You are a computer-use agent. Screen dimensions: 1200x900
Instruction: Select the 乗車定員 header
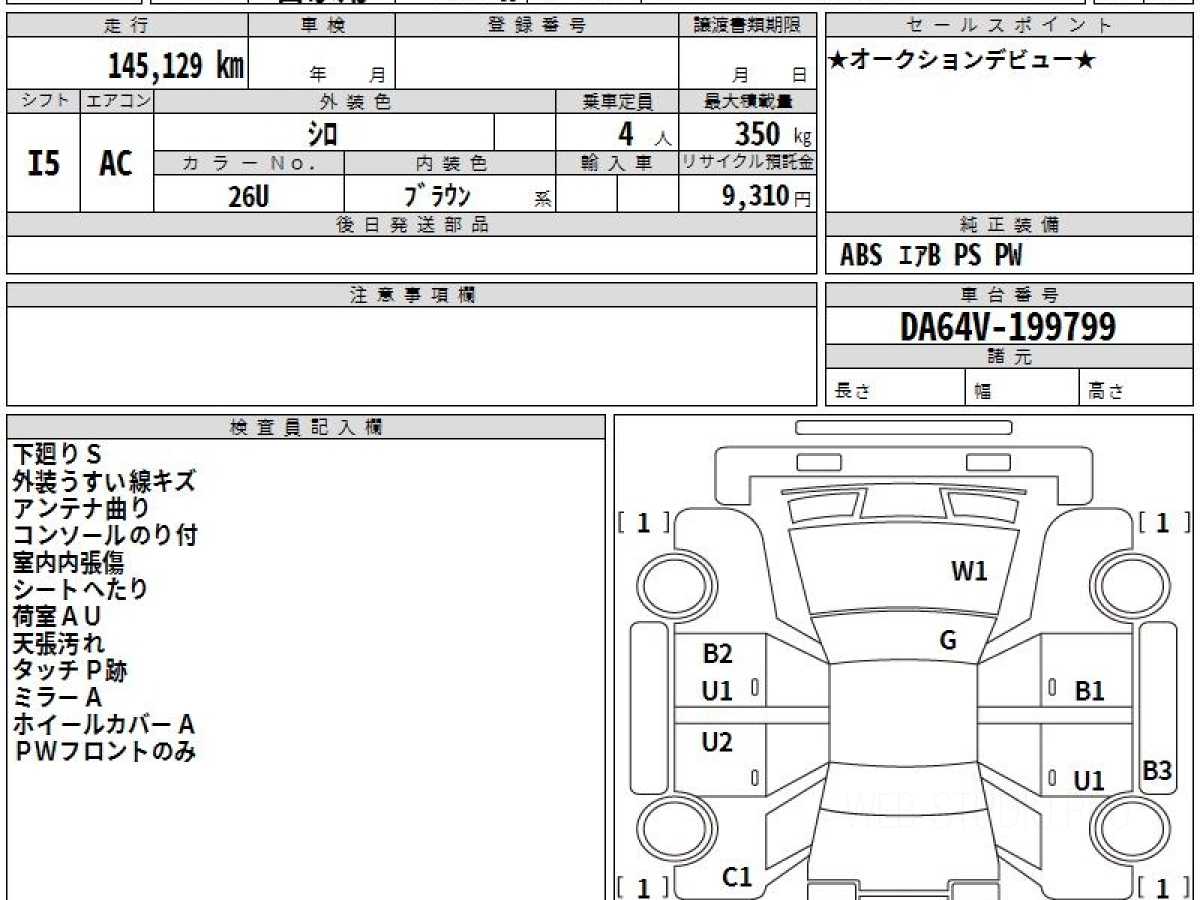tap(617, 101)
